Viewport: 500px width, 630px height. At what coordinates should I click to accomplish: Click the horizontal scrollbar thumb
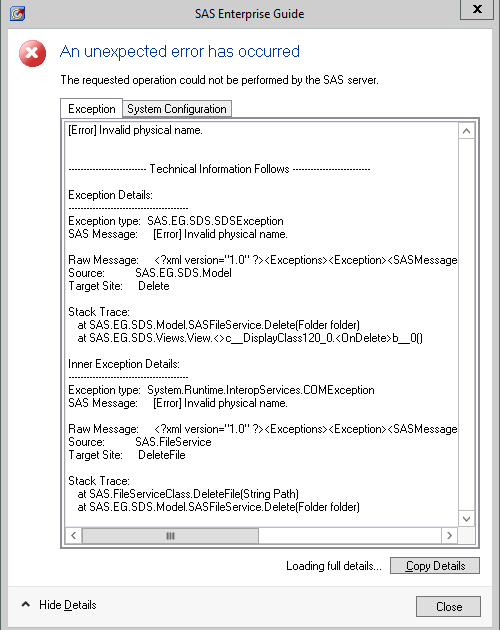point(170,536)
